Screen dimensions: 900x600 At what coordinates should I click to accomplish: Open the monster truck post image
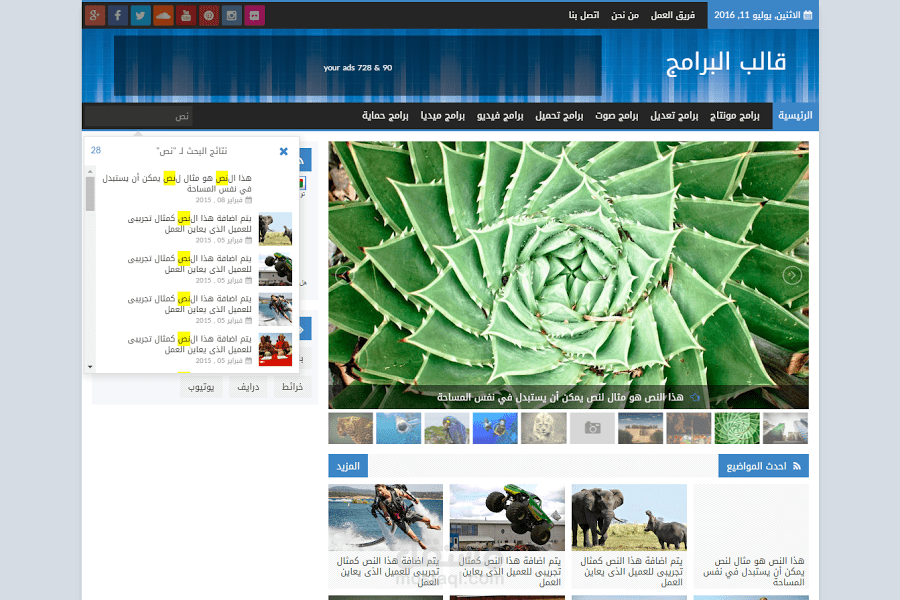click(x=507, y=517)
